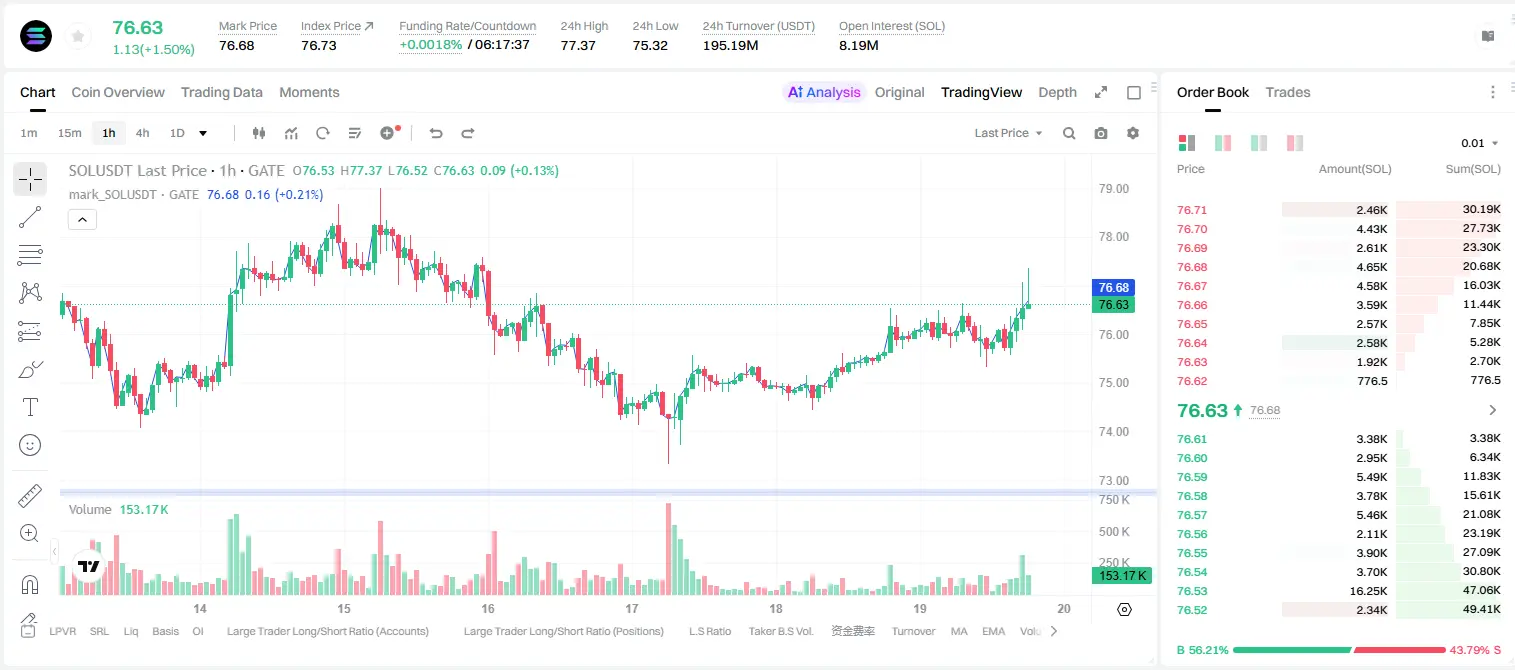1515x670 pixels.
Task: Open the Last Price dropdown
Action: tap(1008, 133)
